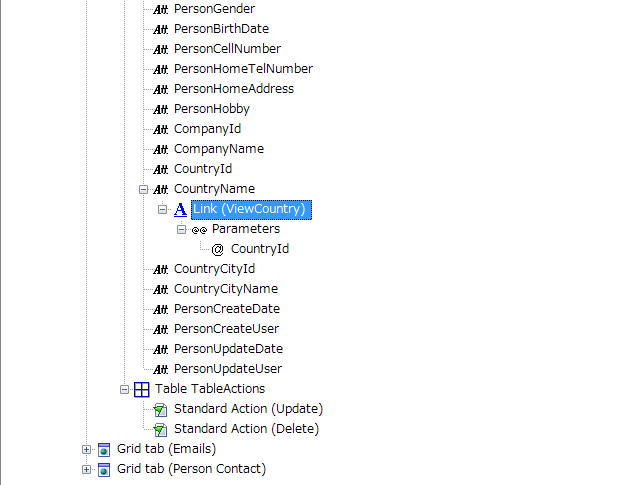
Task: Click the Standard Action (Delete) icon
Action: [x=160, y=429]
